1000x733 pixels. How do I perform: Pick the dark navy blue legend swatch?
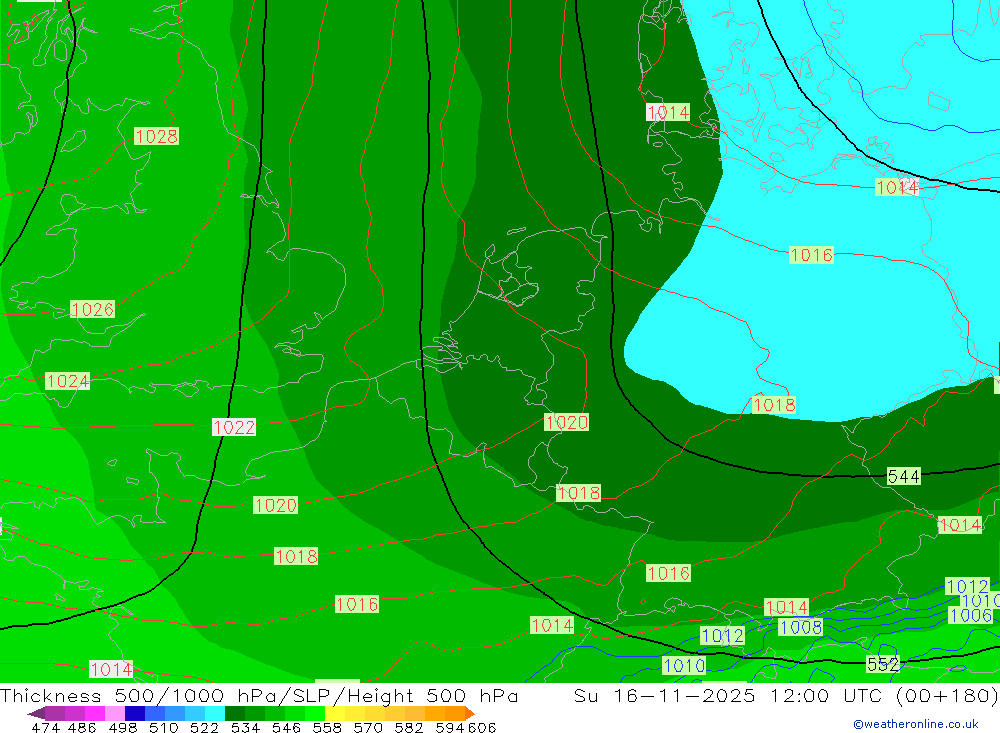click(x=135, y=713)
